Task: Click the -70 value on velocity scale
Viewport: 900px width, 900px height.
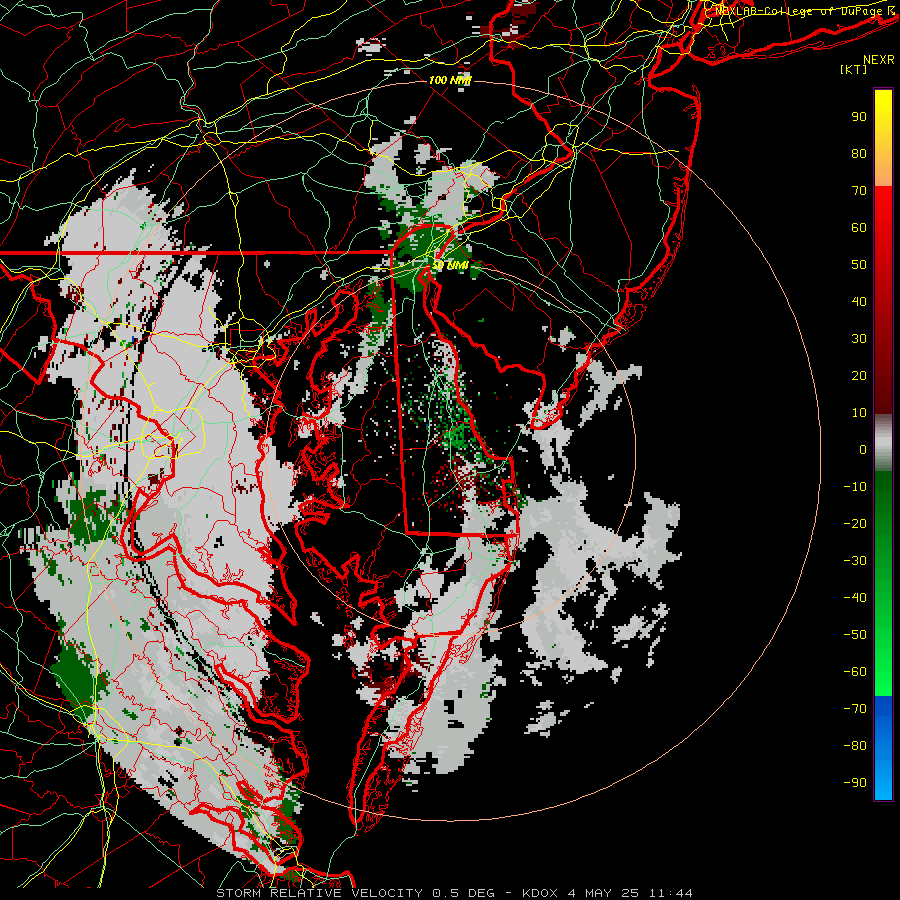Action: pyautogui.click(x=855, y=709)
